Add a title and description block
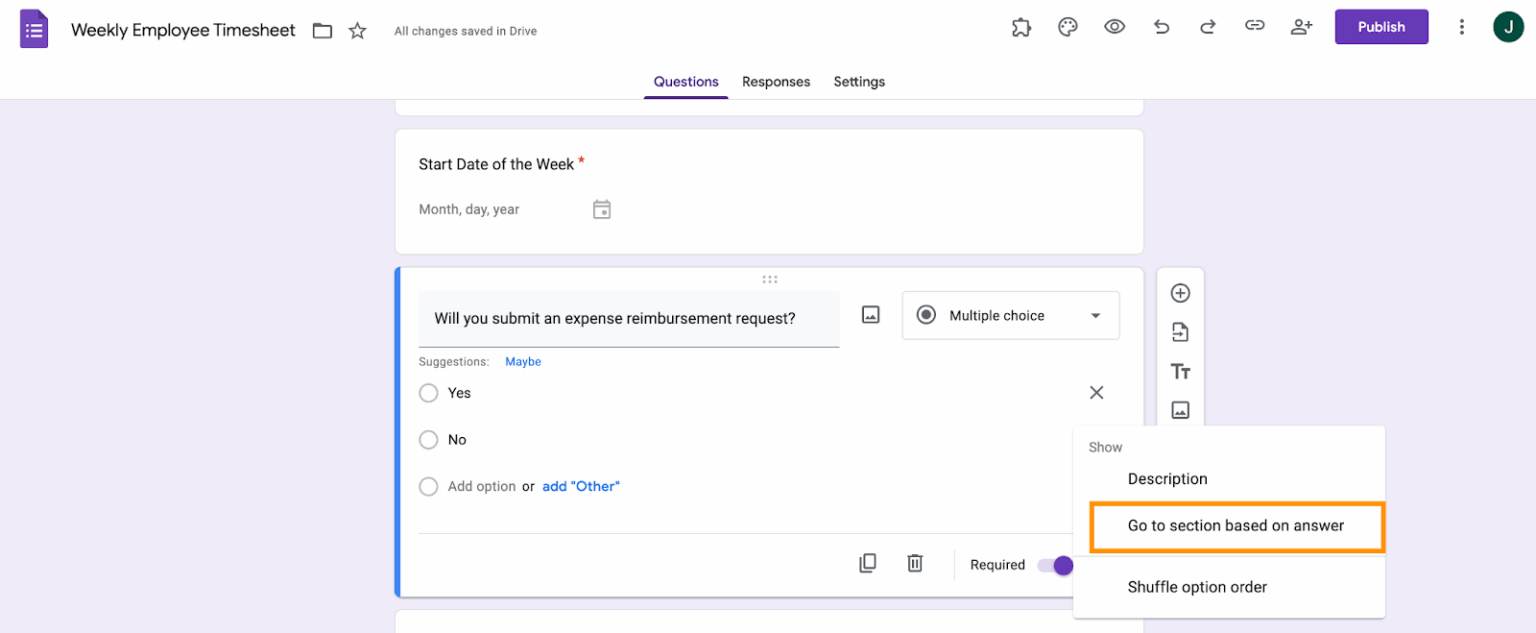 [x=1181, y=371]
